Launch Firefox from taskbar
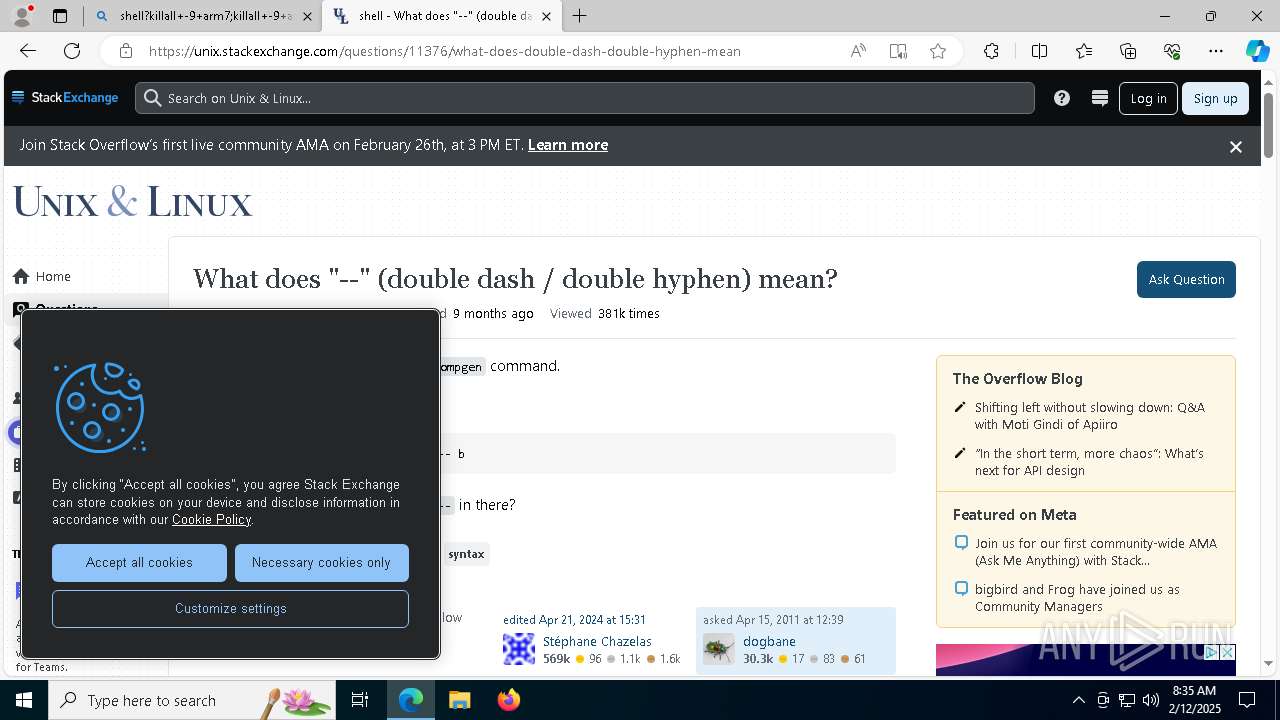 coord(509,700)
